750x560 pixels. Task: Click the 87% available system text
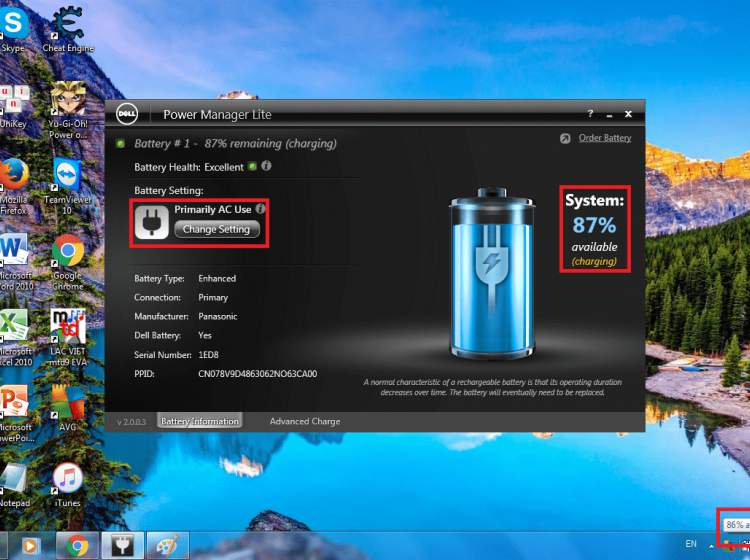[x=595, y=235]
